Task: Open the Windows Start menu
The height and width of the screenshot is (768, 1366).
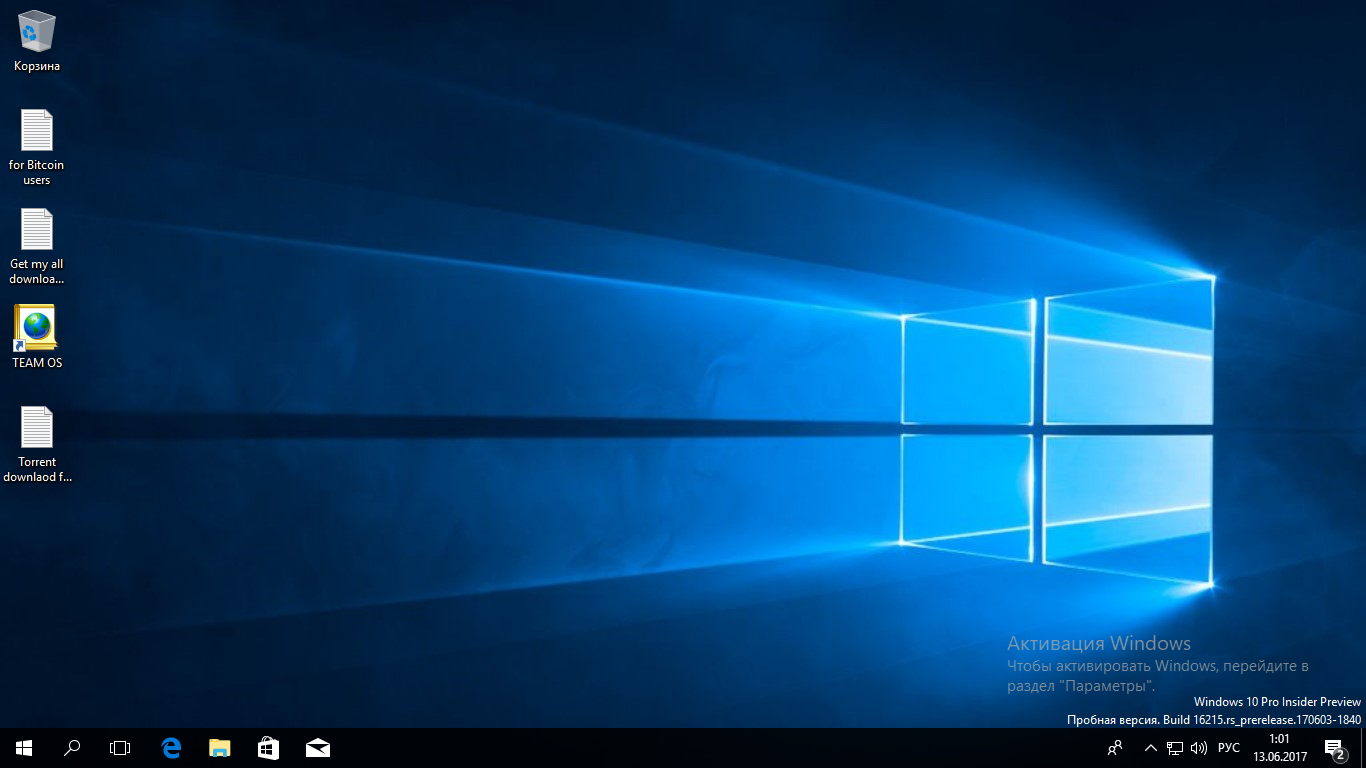Action: pos(24,748)
